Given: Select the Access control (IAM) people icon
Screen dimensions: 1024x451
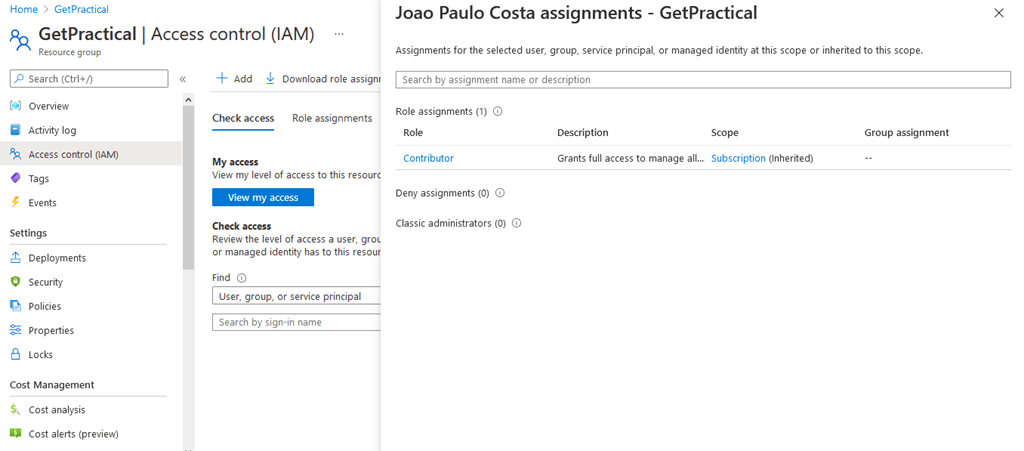Looking at the screenshot, I should click(16, 154).
